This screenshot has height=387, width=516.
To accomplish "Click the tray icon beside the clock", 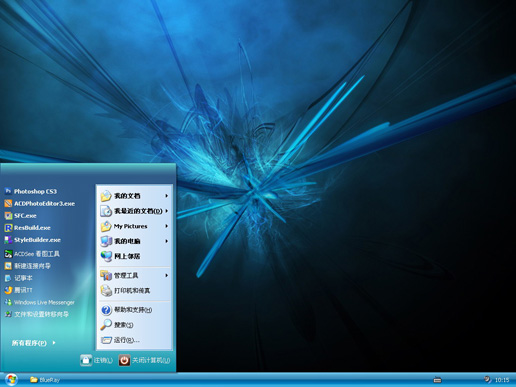I will click(x=487, y=379).
